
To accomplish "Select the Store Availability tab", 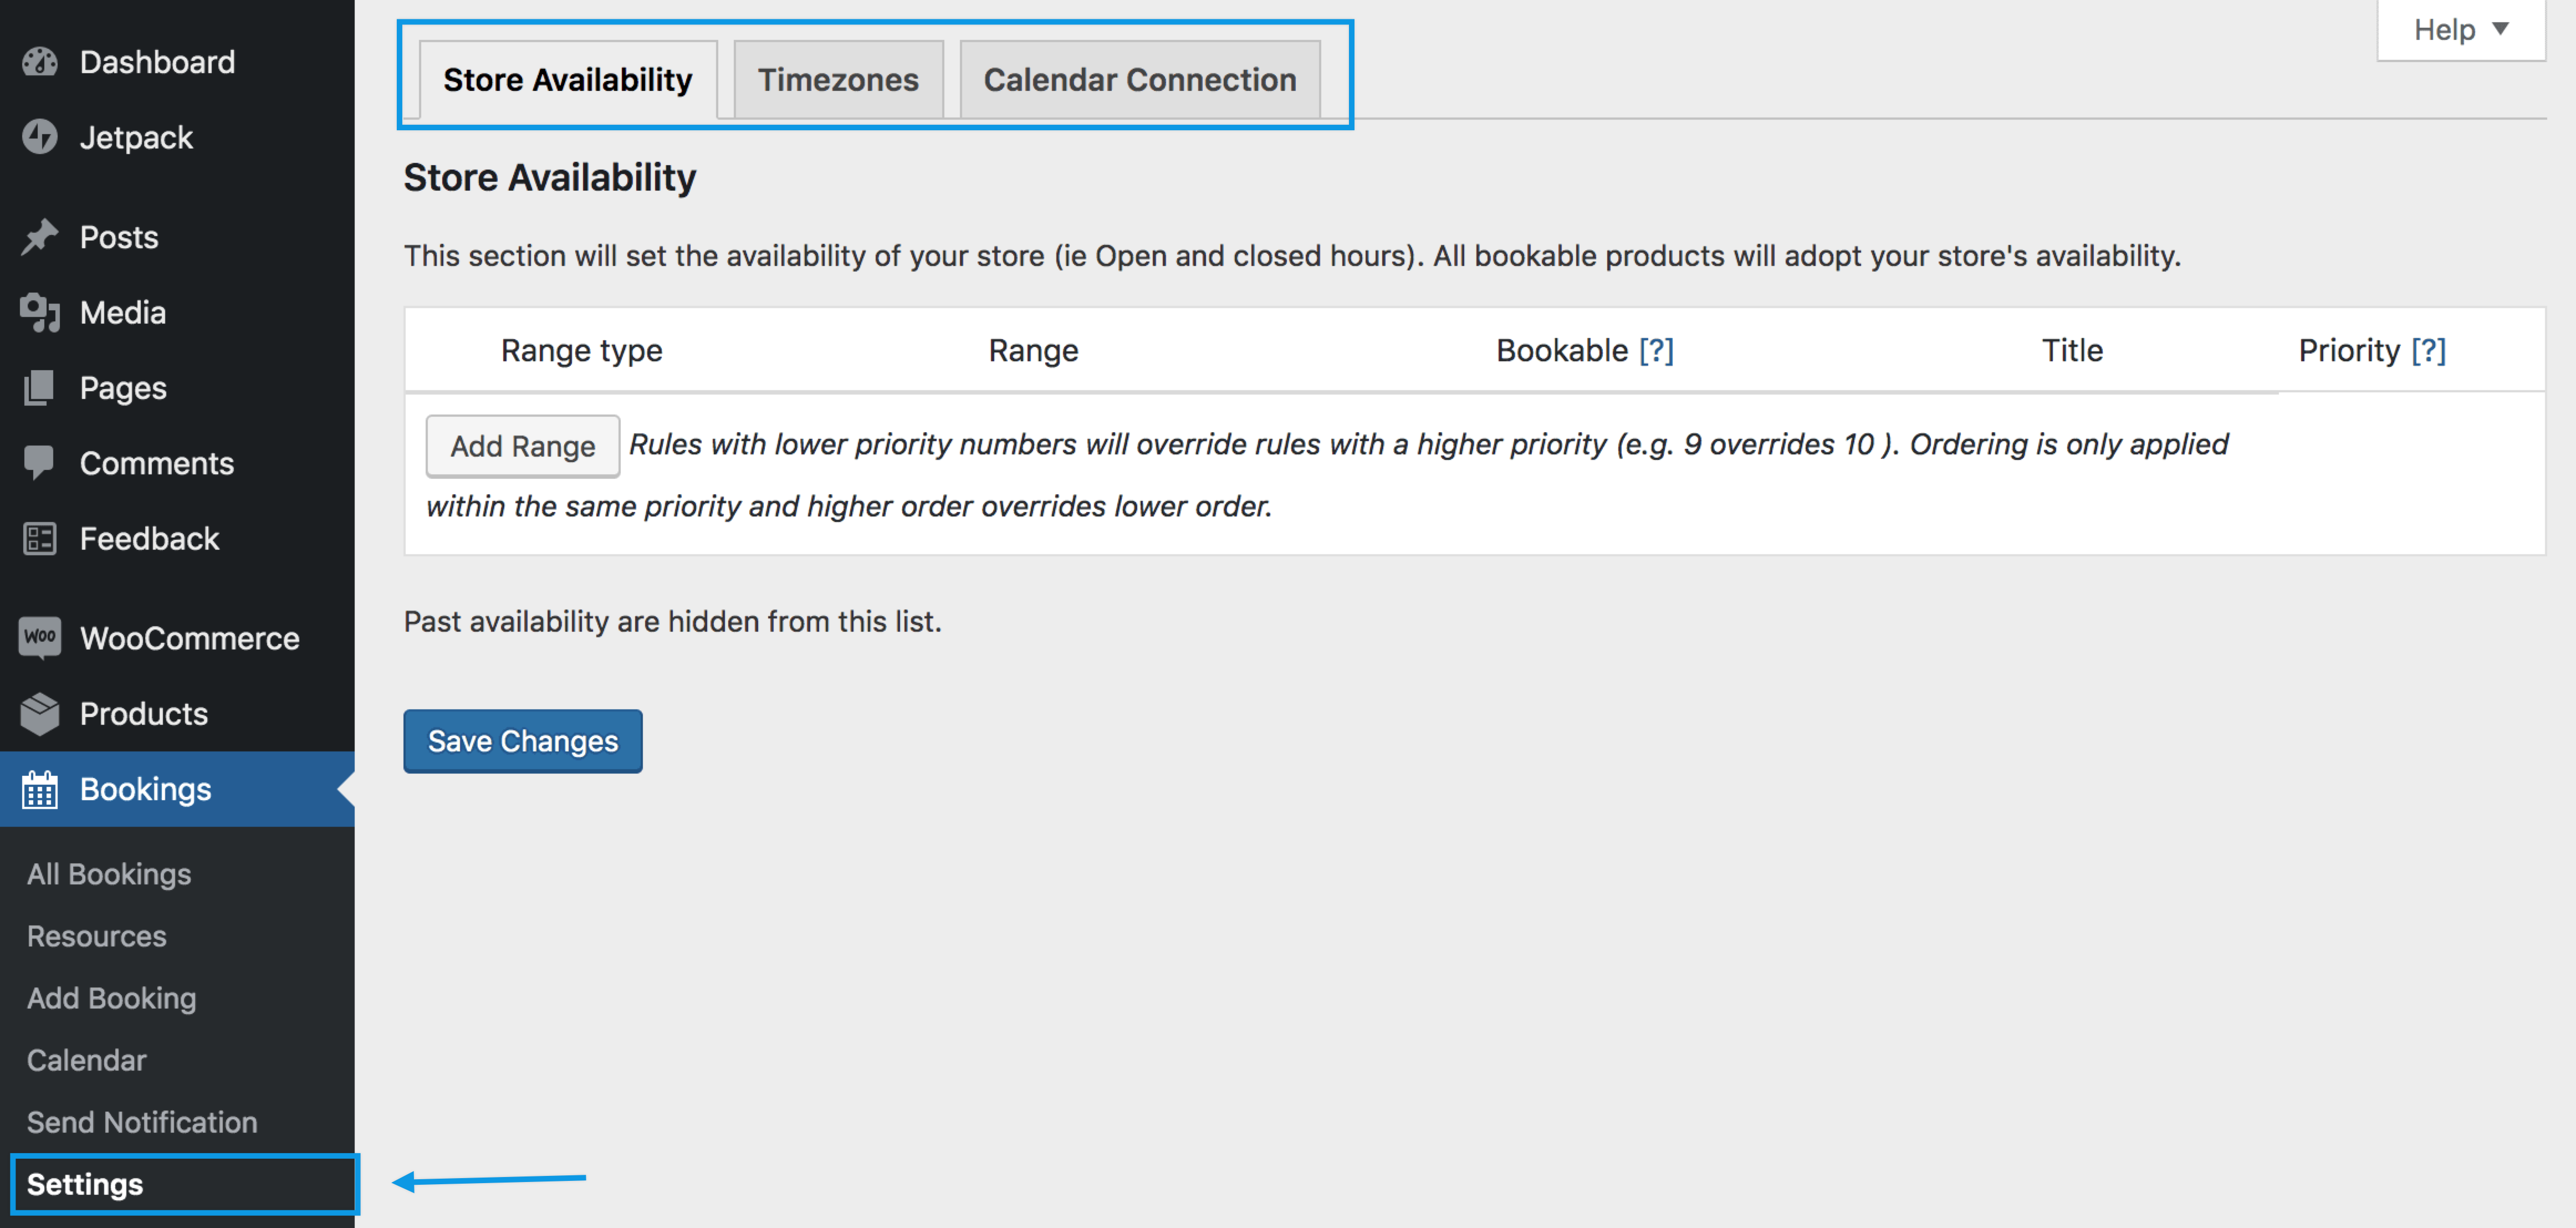I will (567, 80).
